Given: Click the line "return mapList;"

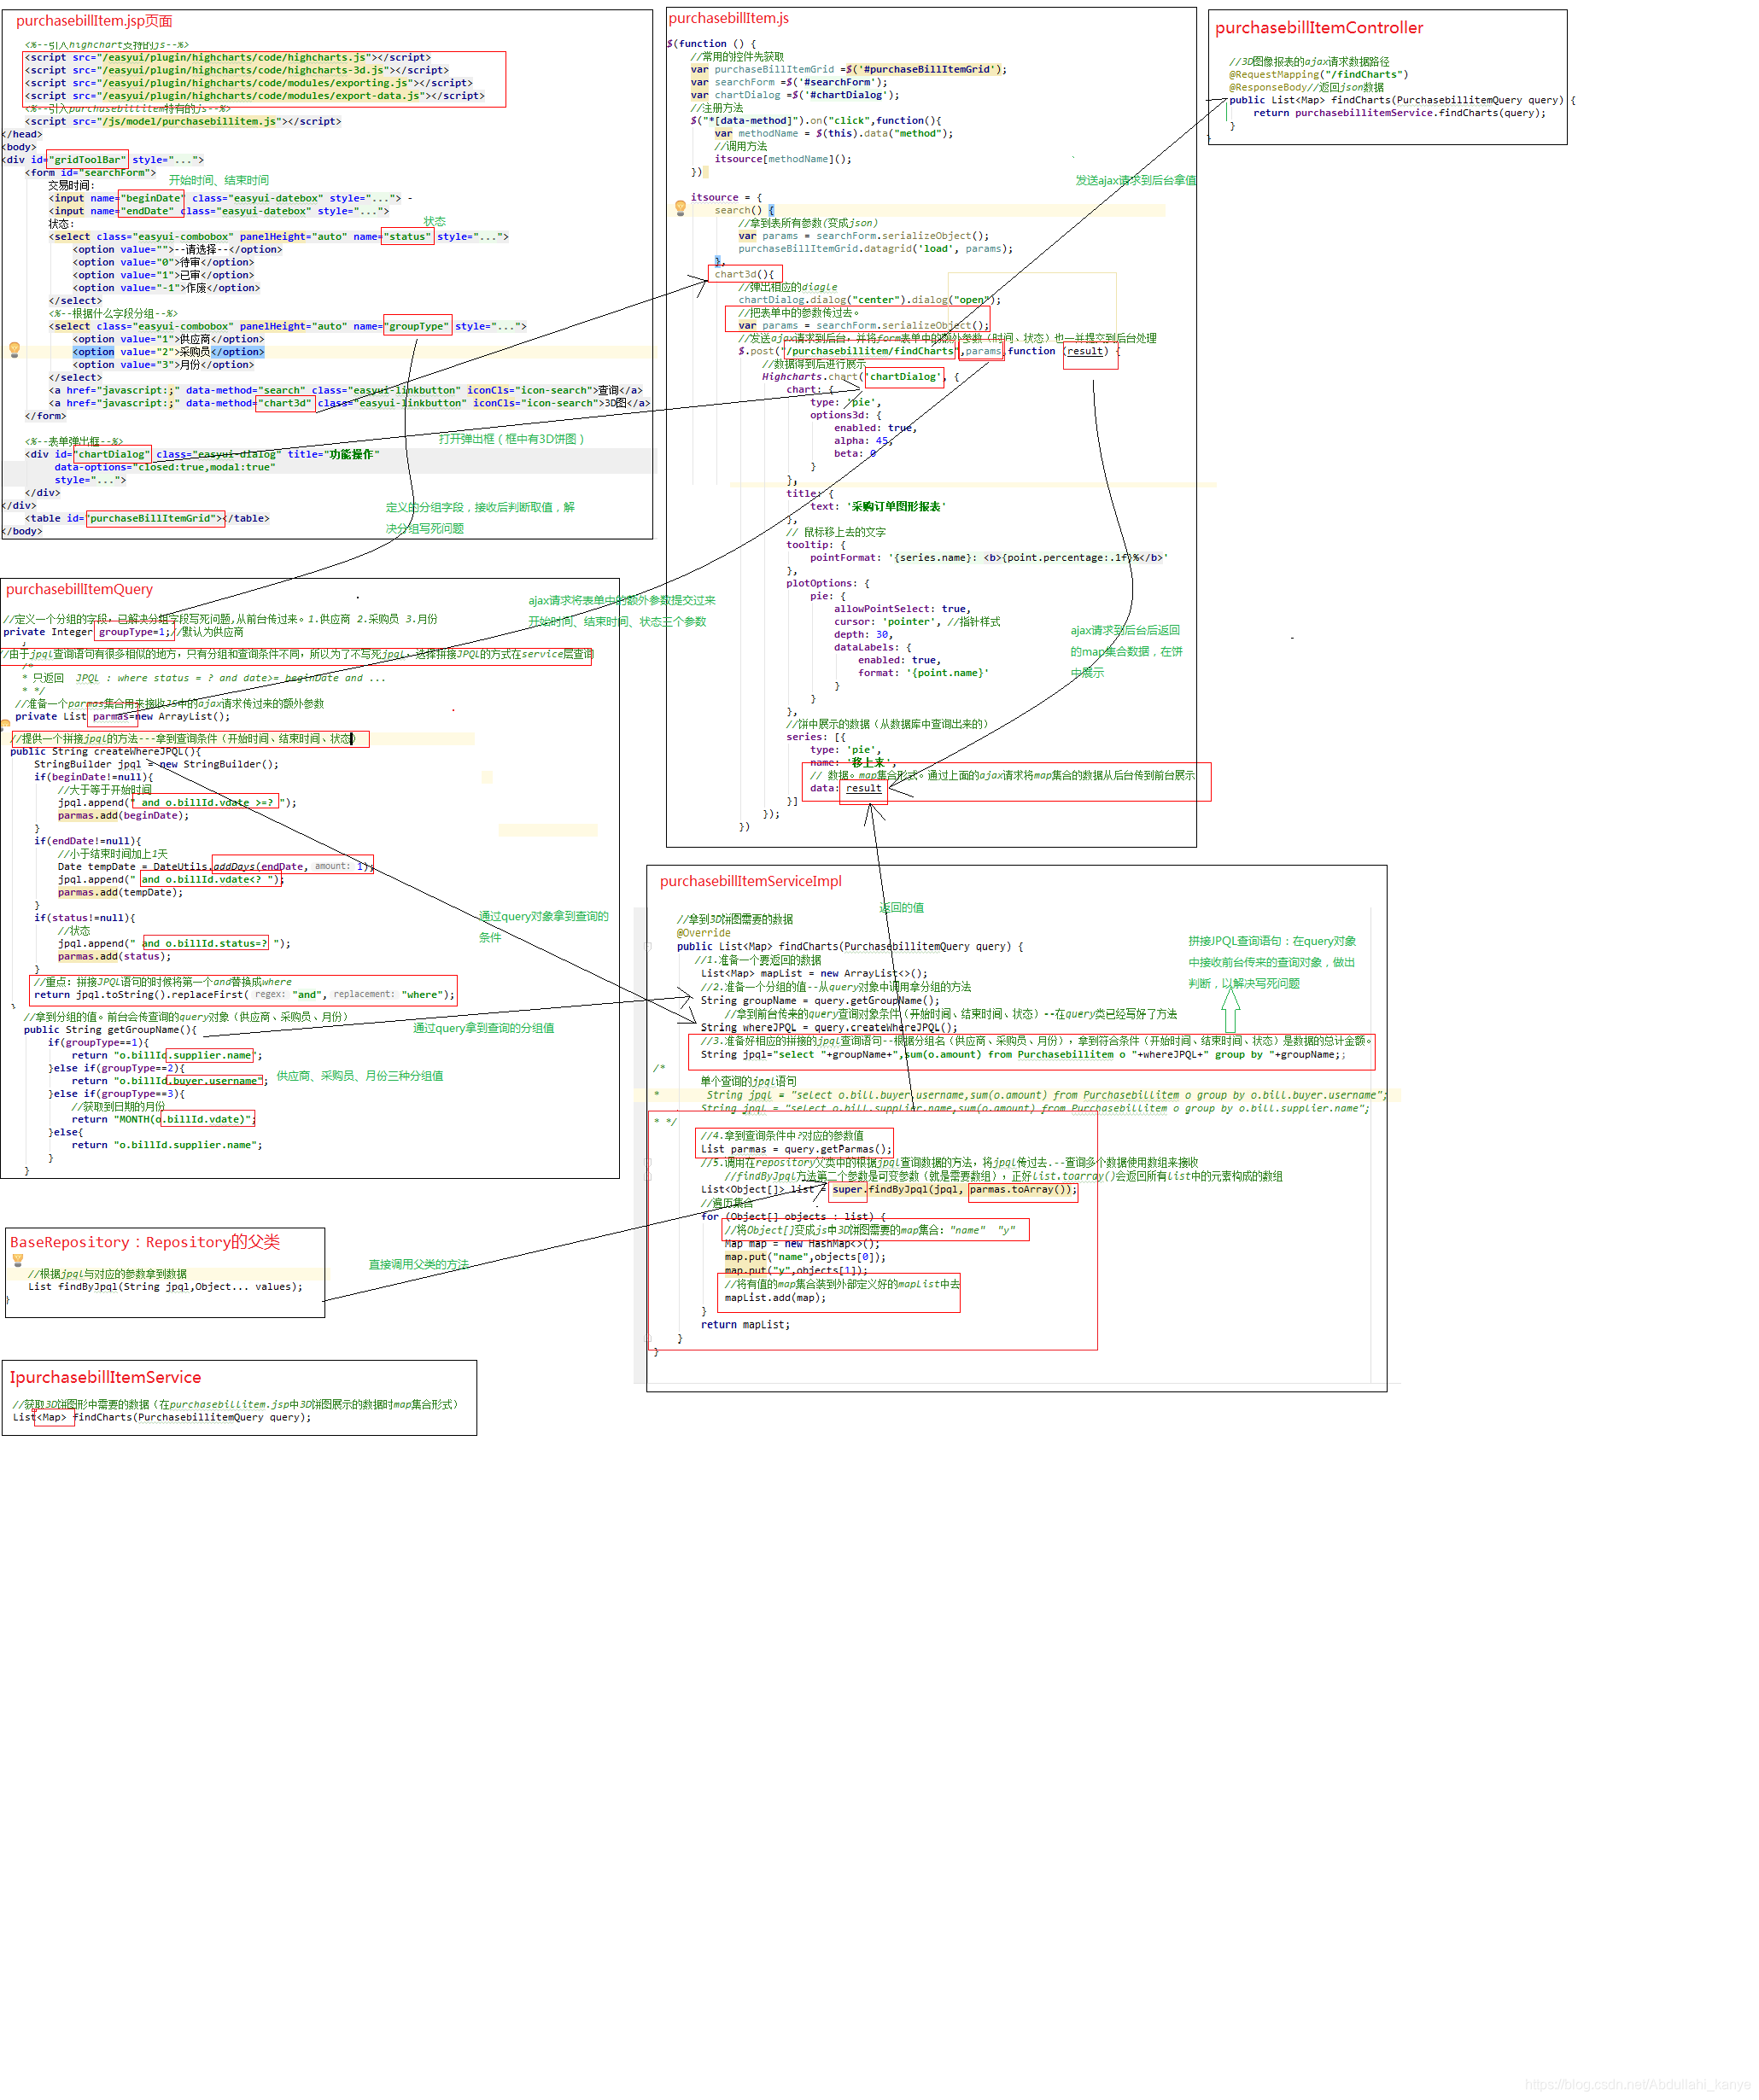Looking at the screenshot, I should tap(745, 1324).
